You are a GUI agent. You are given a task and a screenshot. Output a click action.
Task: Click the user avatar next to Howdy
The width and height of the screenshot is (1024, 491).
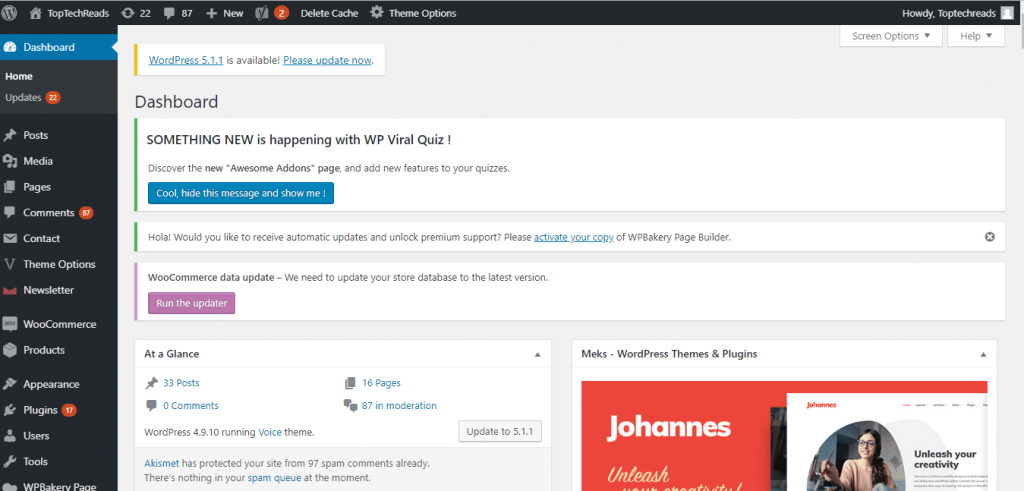click(1006, 13)
